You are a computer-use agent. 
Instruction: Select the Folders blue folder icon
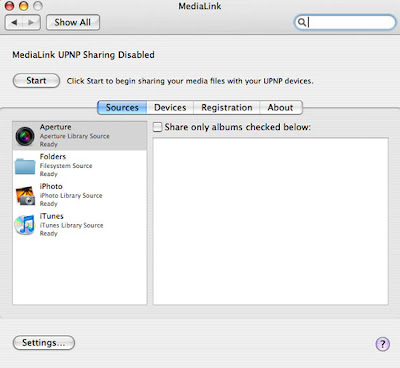pyautogui.click(x=25, y=166)
